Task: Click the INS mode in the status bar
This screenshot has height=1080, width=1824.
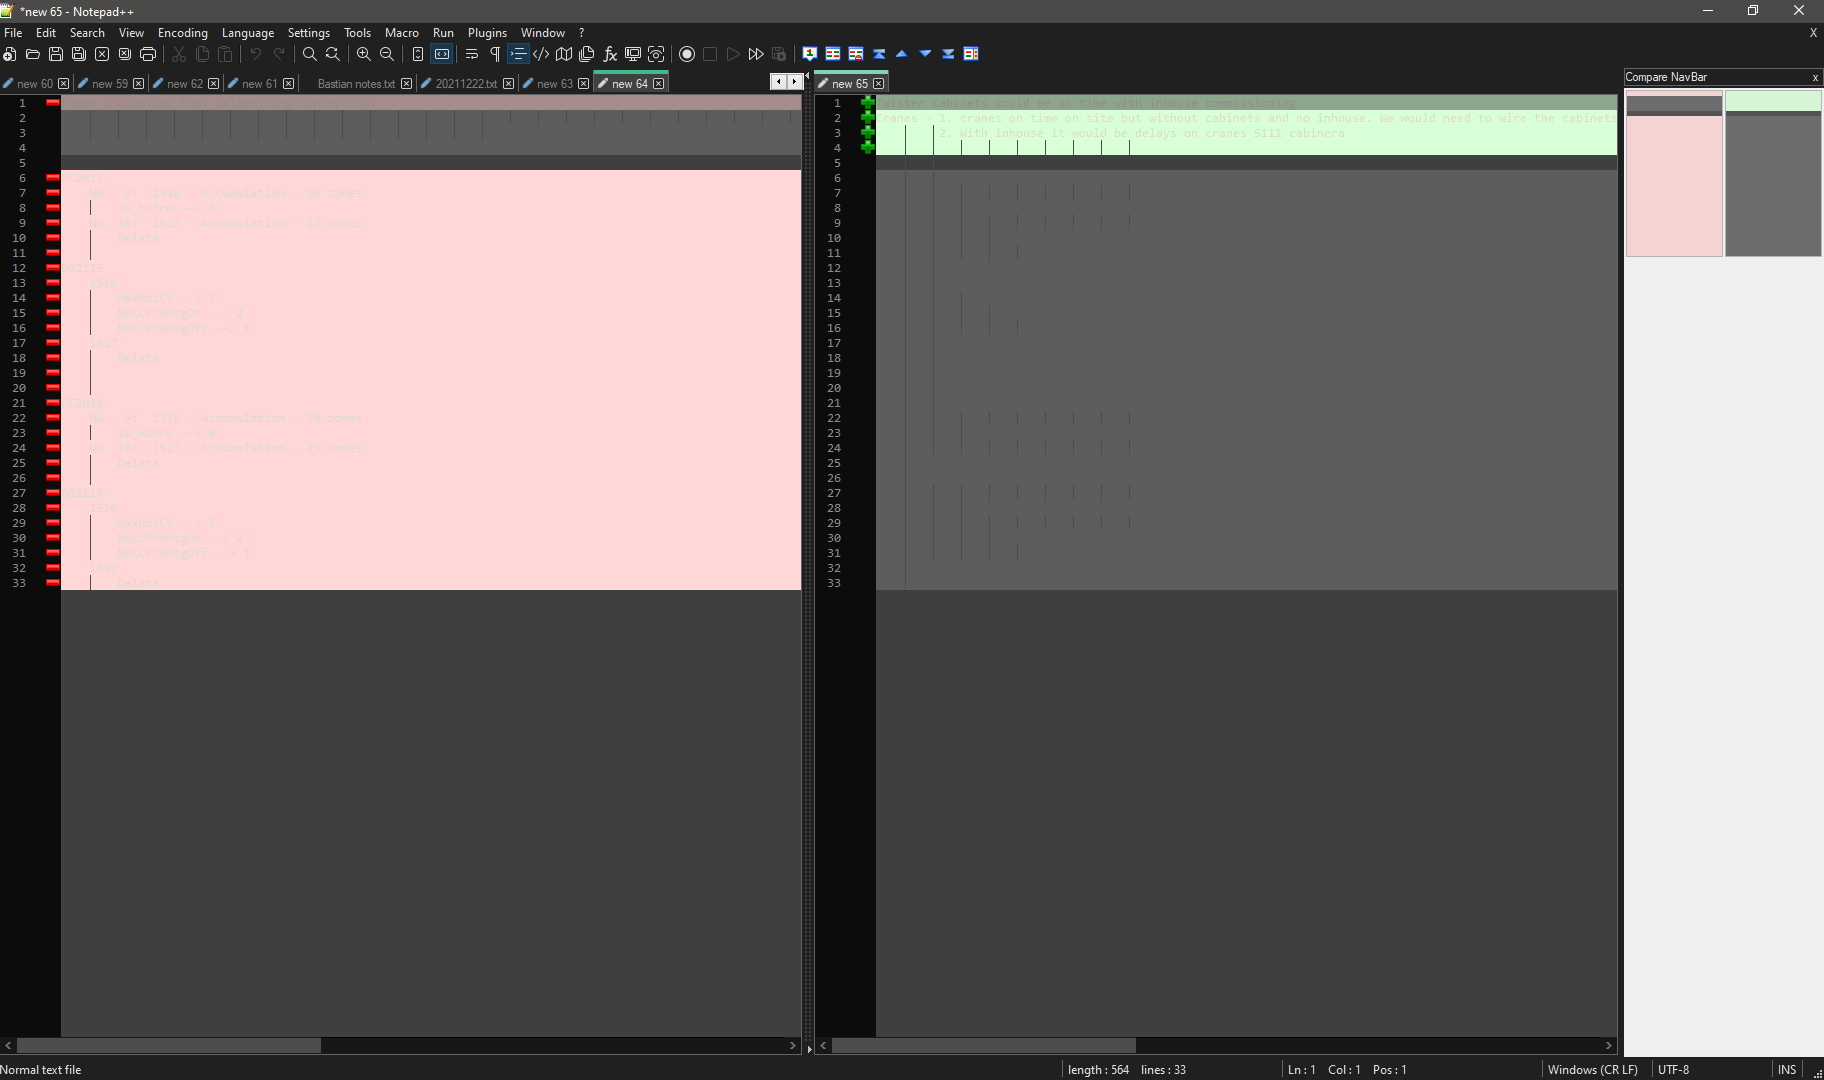Action: tap(1787, 1070)
